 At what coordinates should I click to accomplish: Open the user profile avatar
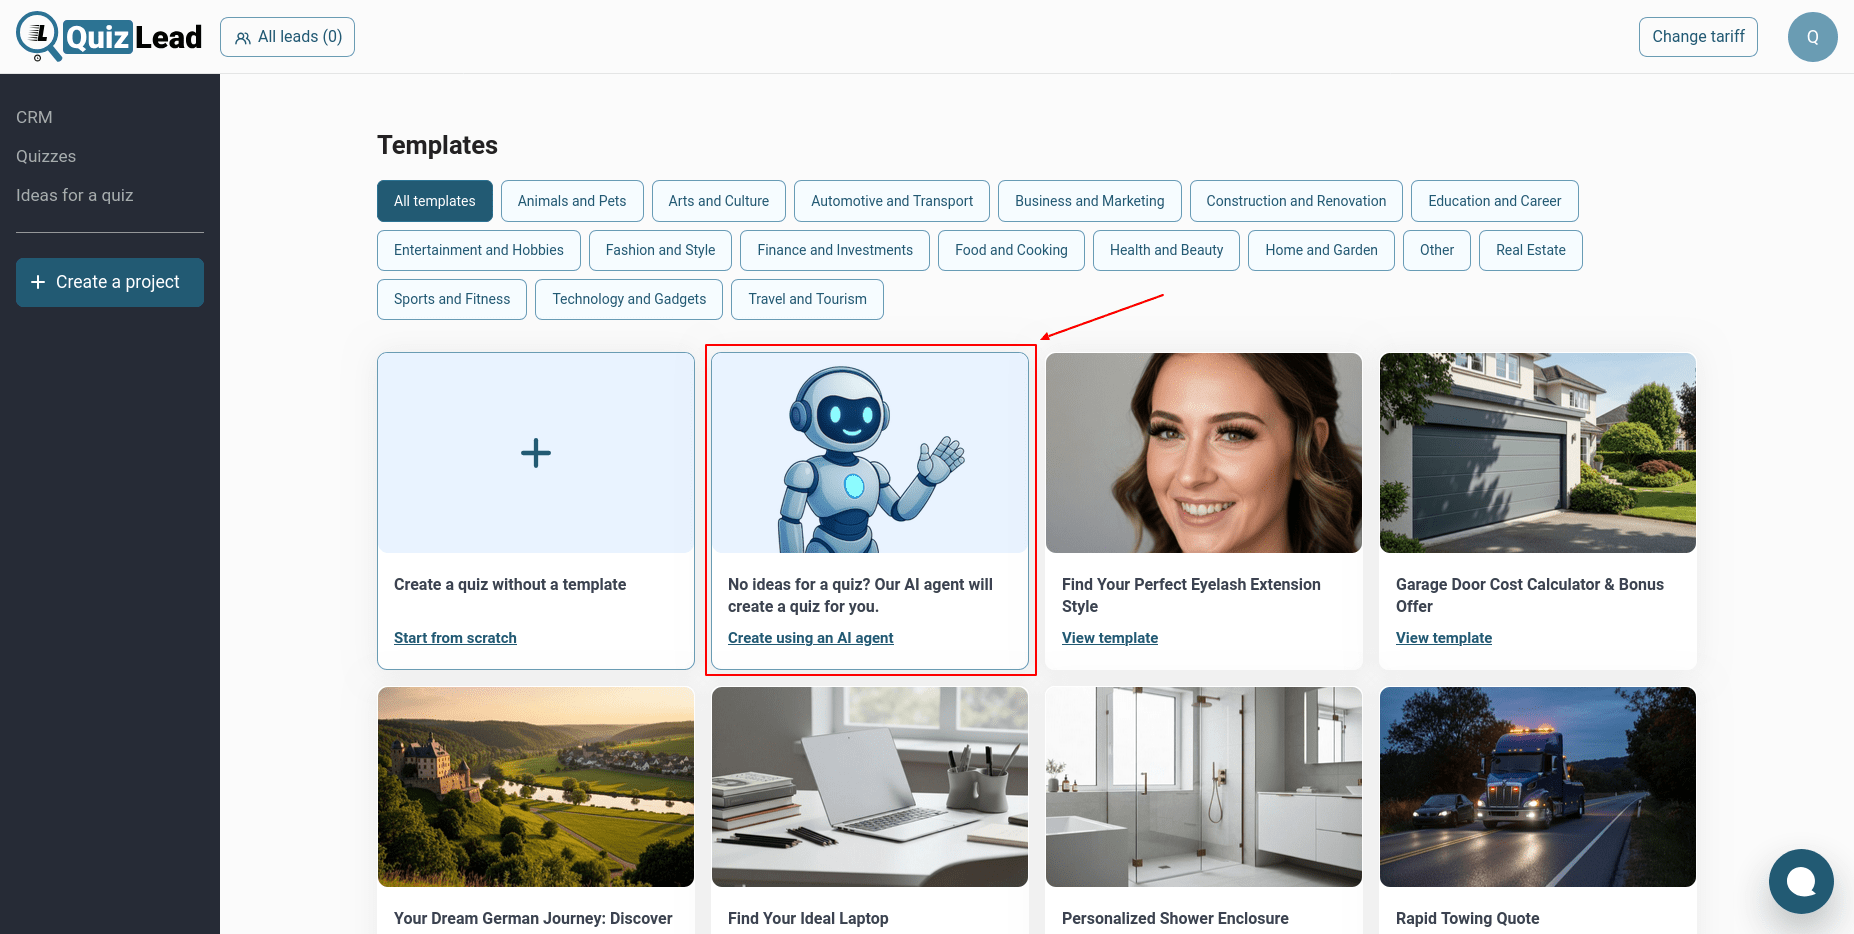[x=1812, y=37]
